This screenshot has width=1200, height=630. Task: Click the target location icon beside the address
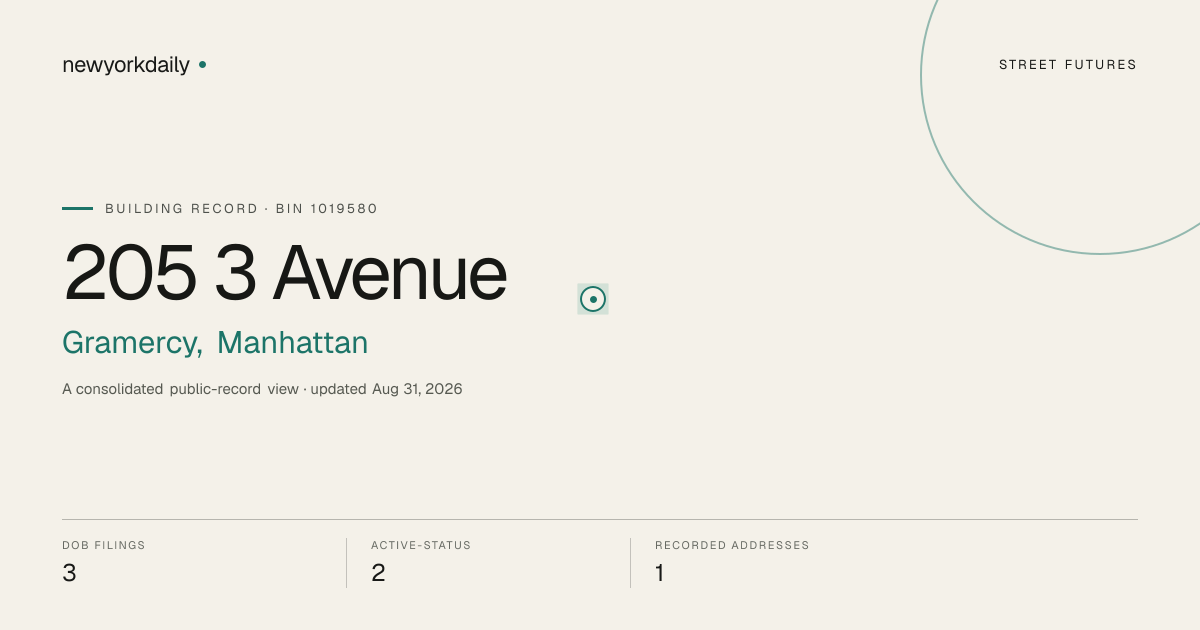coord(593,299)
